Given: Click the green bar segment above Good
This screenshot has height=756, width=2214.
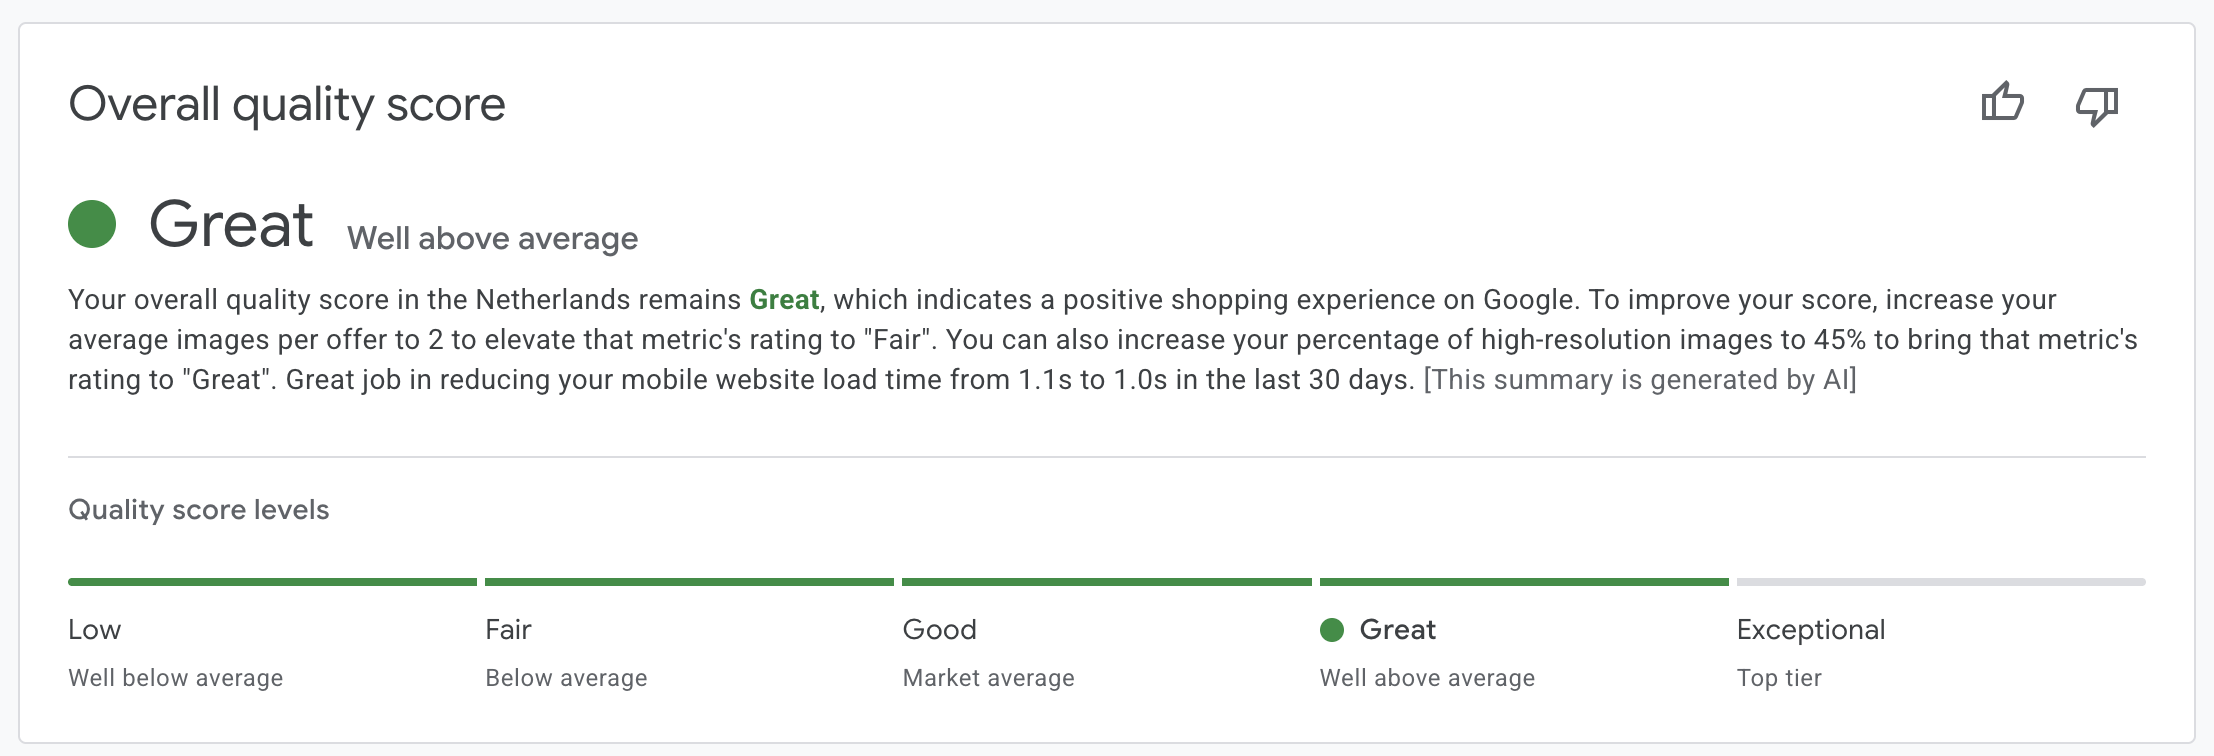Looking at the screenshot, I should click(1106, 582).
